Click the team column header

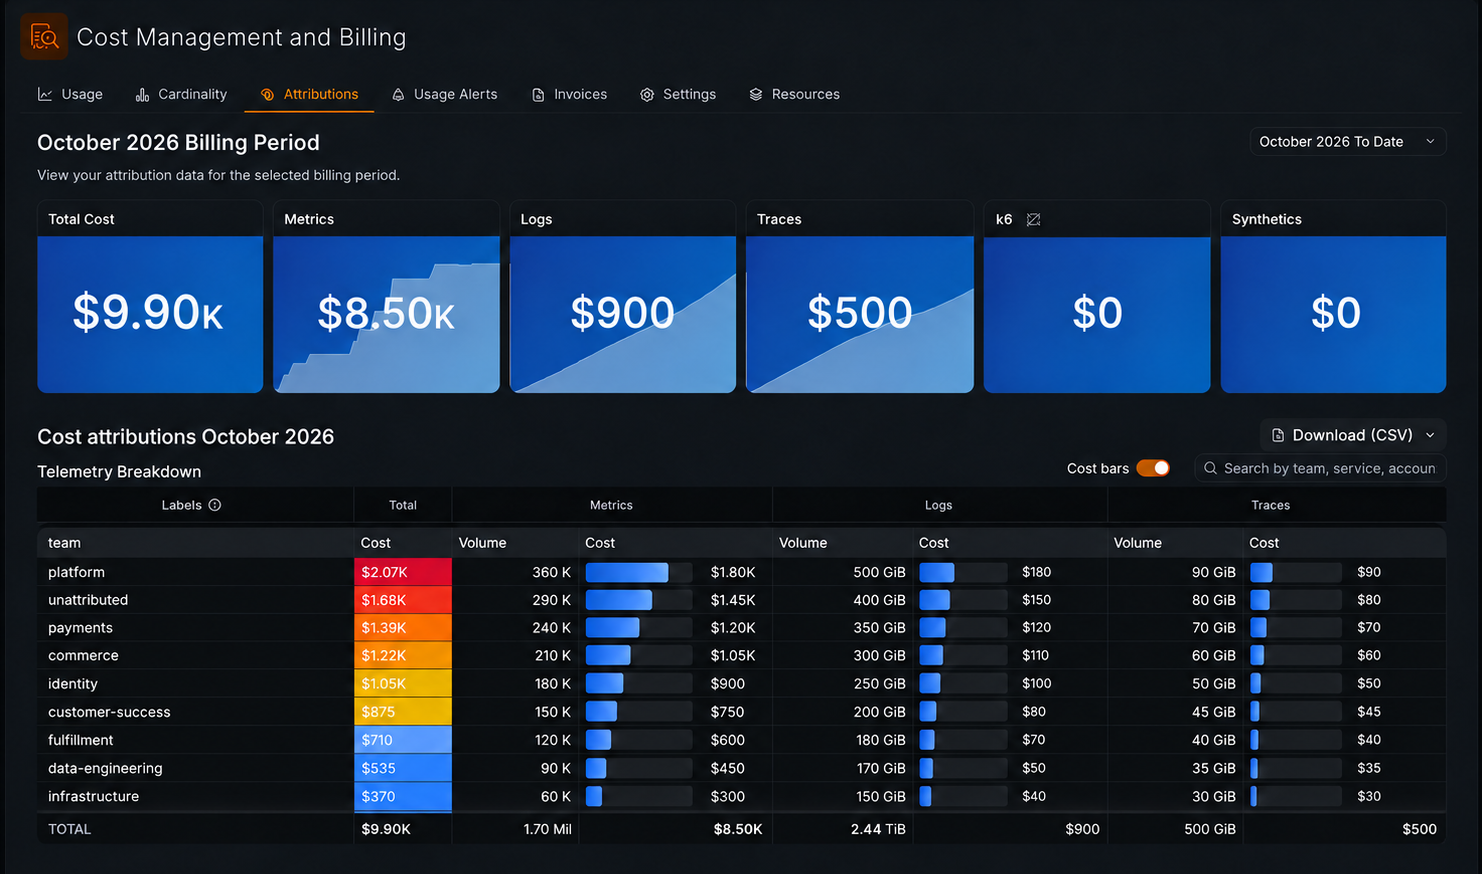click(x=64, y=543)
